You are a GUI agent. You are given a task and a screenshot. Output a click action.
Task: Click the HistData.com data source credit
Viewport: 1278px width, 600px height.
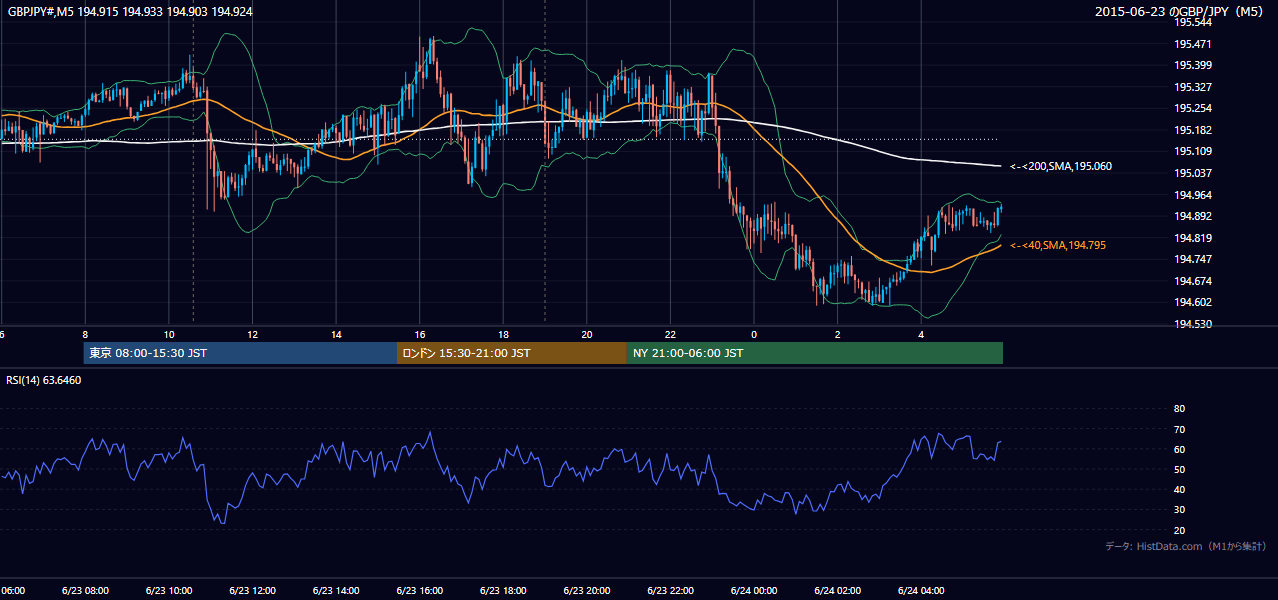coord(1186,546)
